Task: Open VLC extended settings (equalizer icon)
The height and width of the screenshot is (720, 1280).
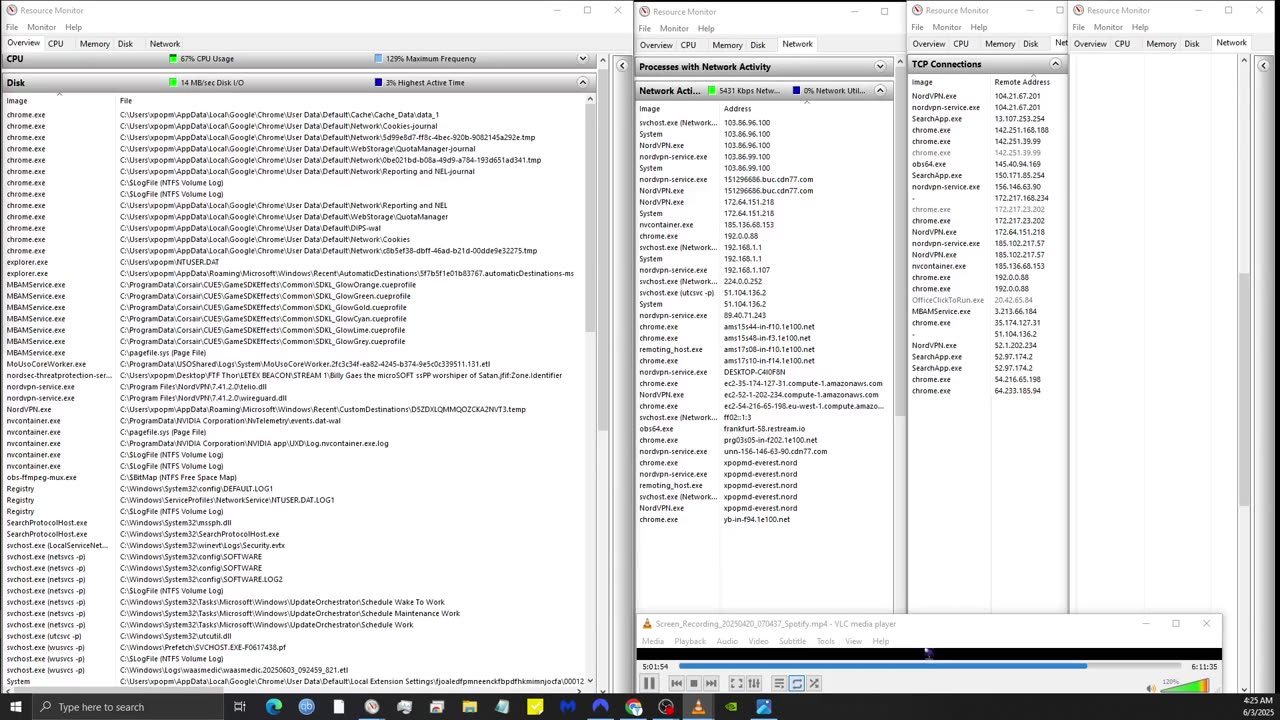Action: point(754,684)
